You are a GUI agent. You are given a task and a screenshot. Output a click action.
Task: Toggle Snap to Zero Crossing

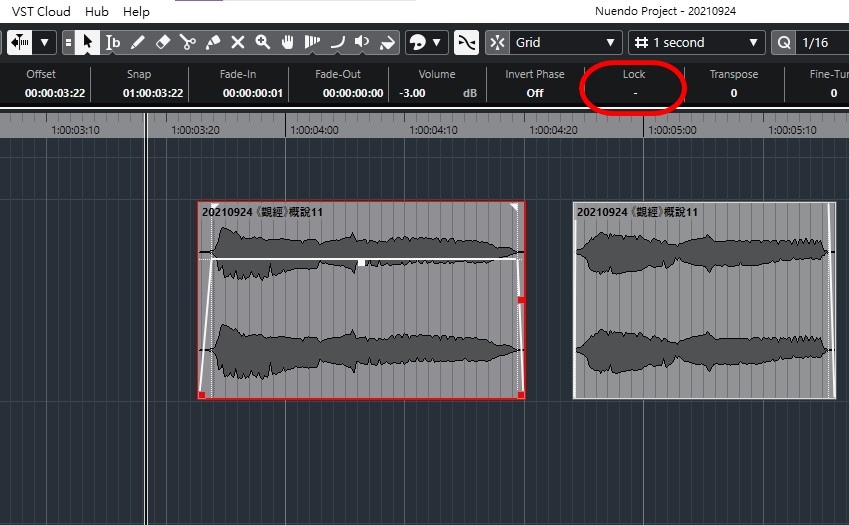[x=466, y=42]
